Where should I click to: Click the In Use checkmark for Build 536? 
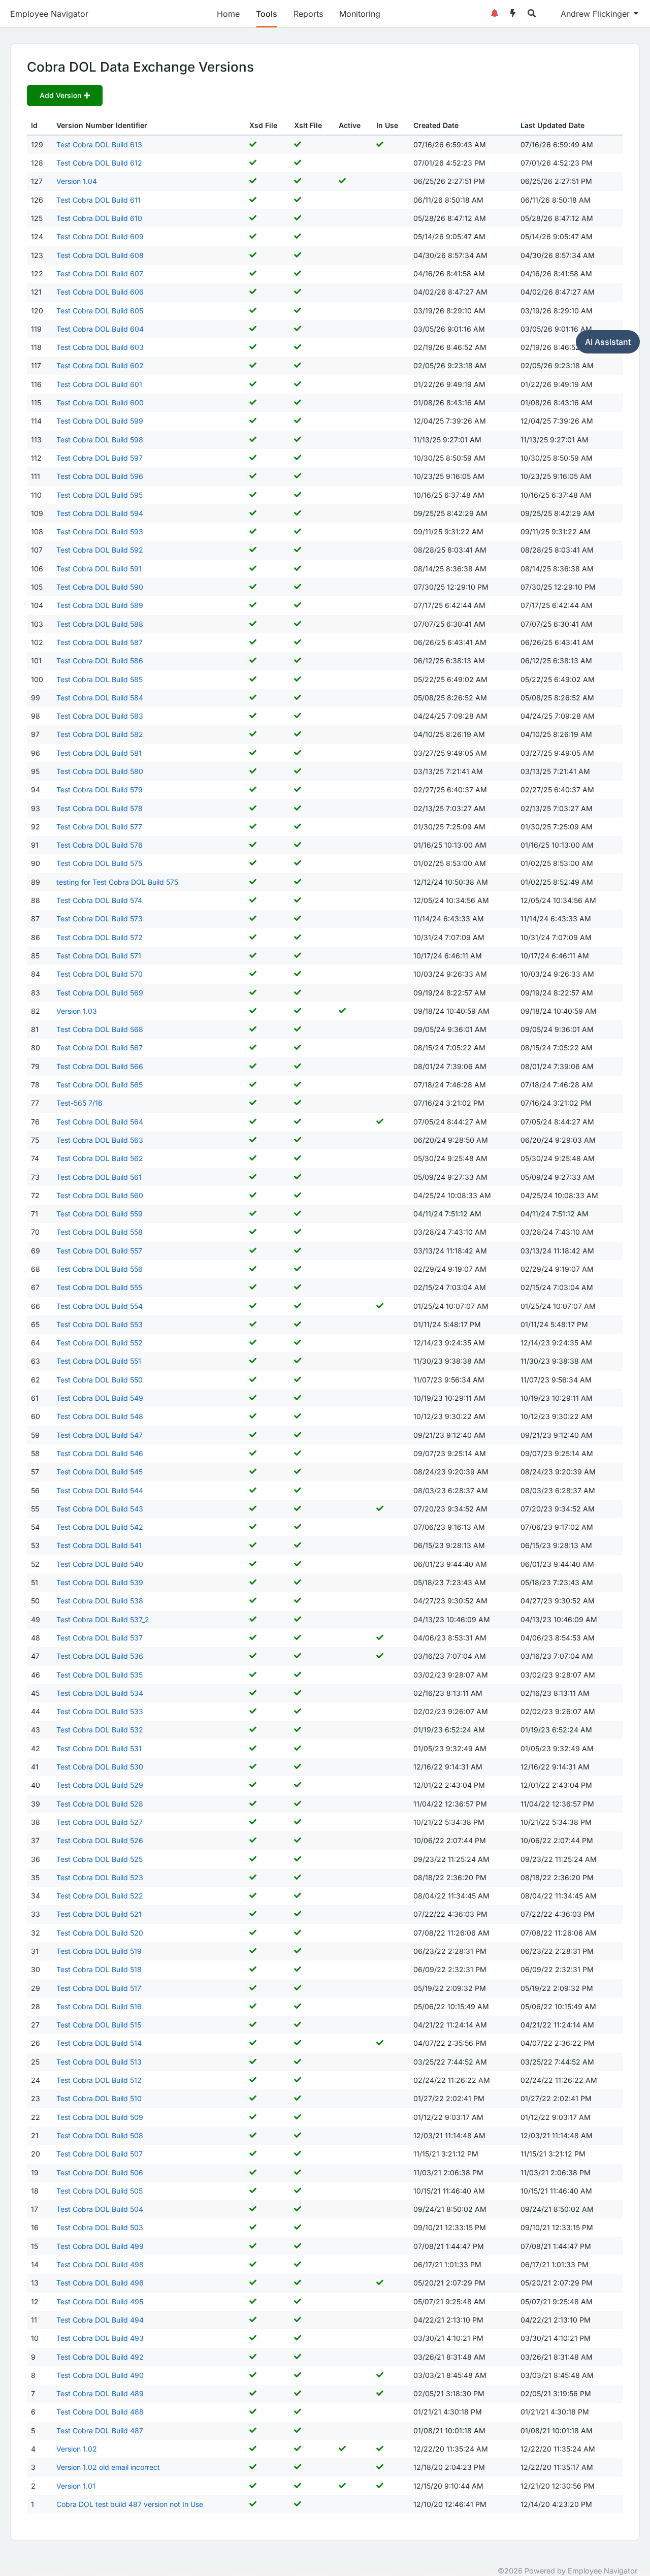pos(380,1656)
